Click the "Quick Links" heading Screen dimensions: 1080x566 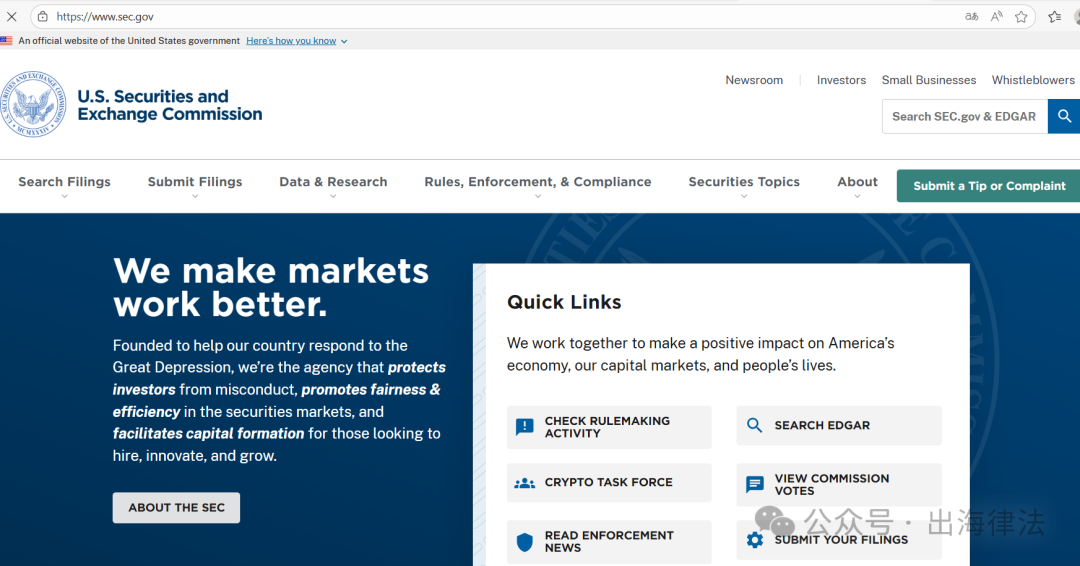click(564, 302)
